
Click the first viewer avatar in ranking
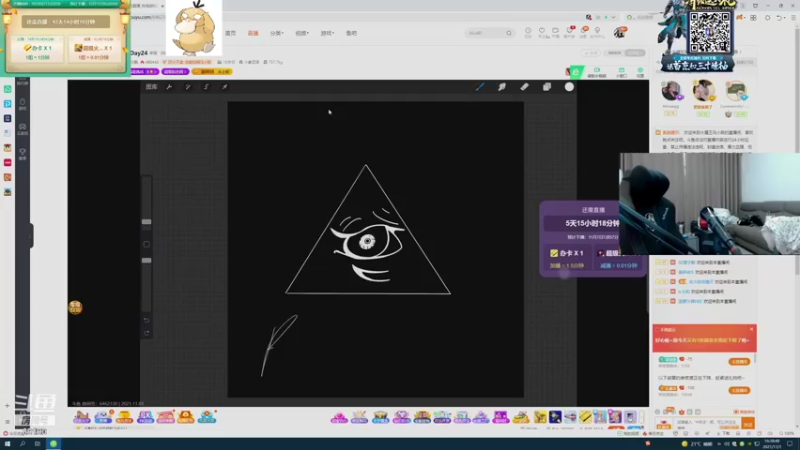pyautogui.click(x=671, y=91)
